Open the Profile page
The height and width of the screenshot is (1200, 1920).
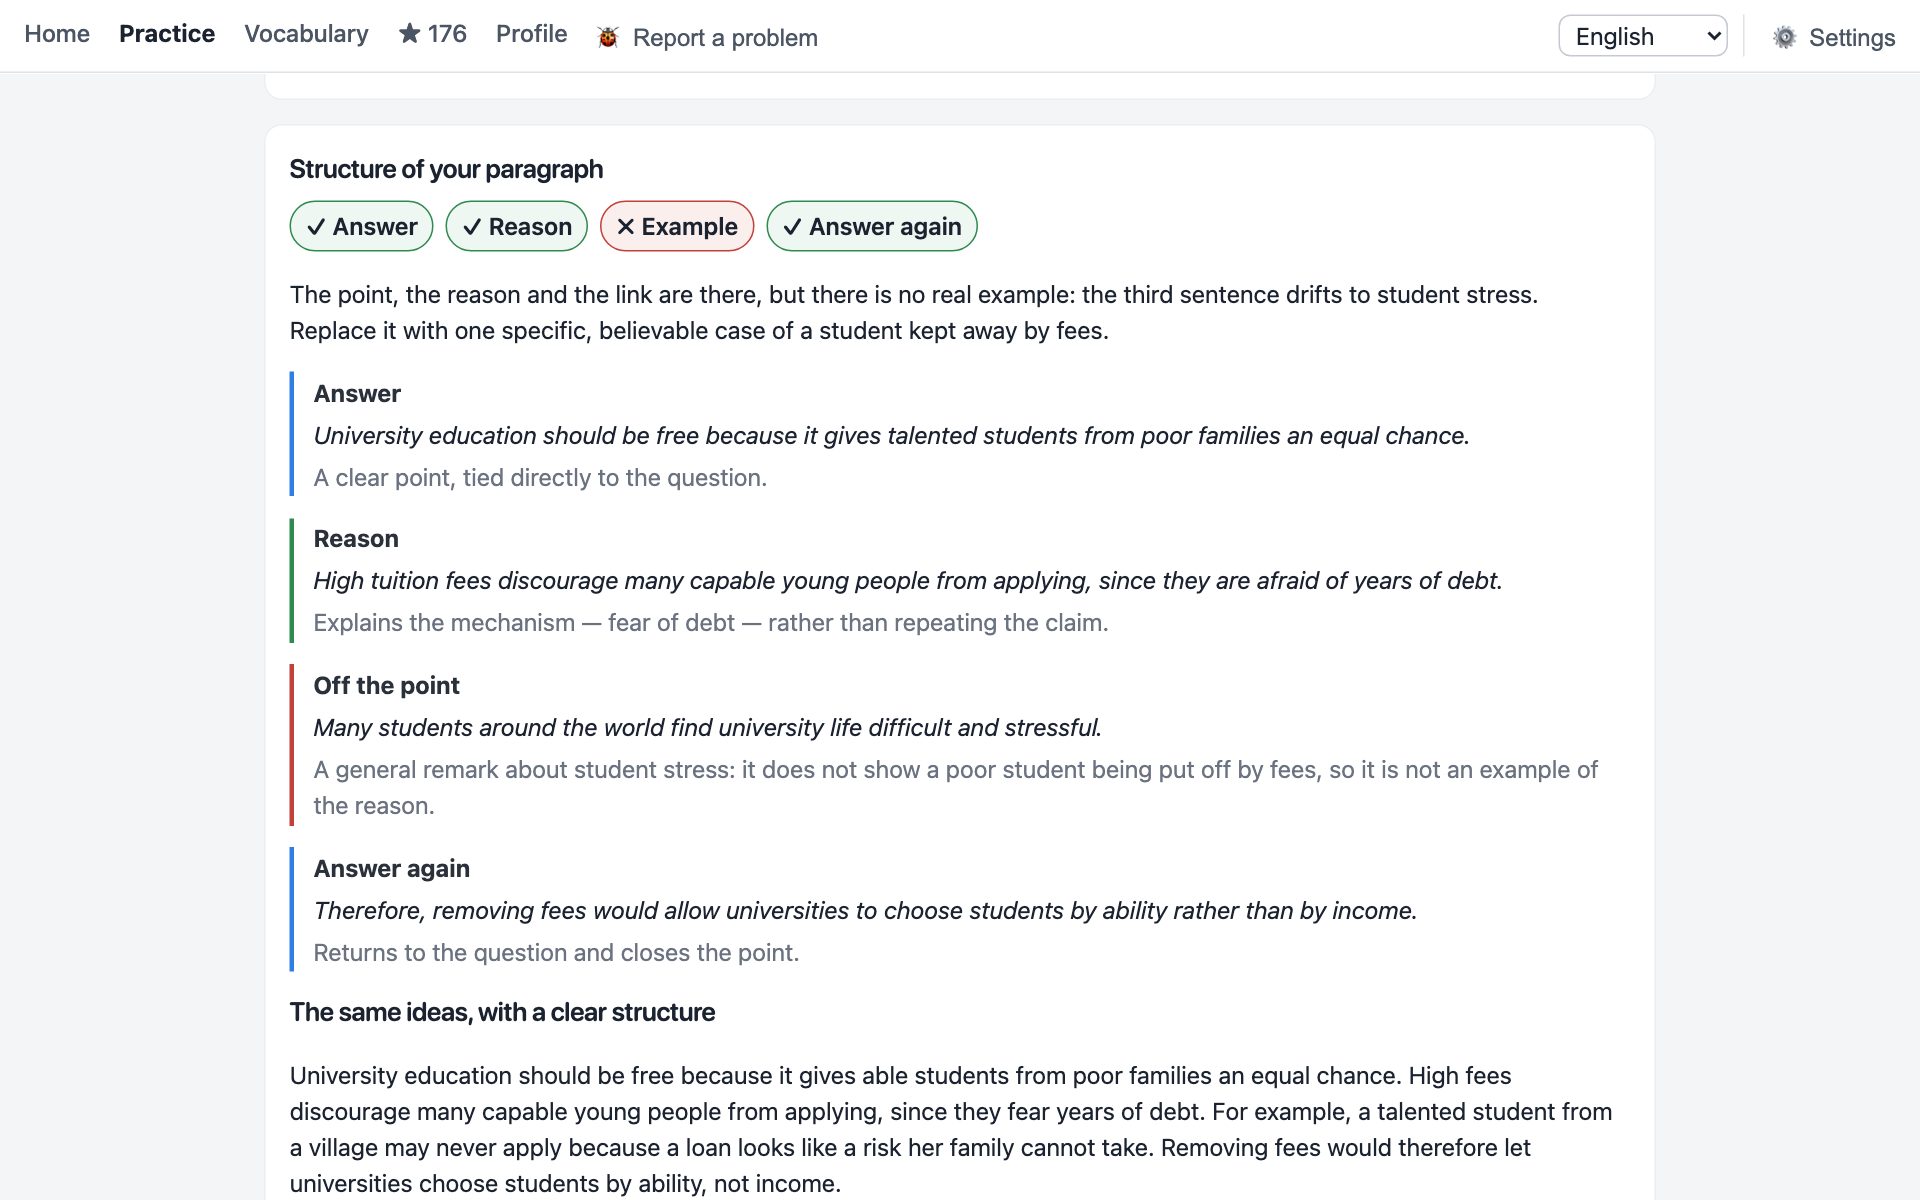click(531, 33)
